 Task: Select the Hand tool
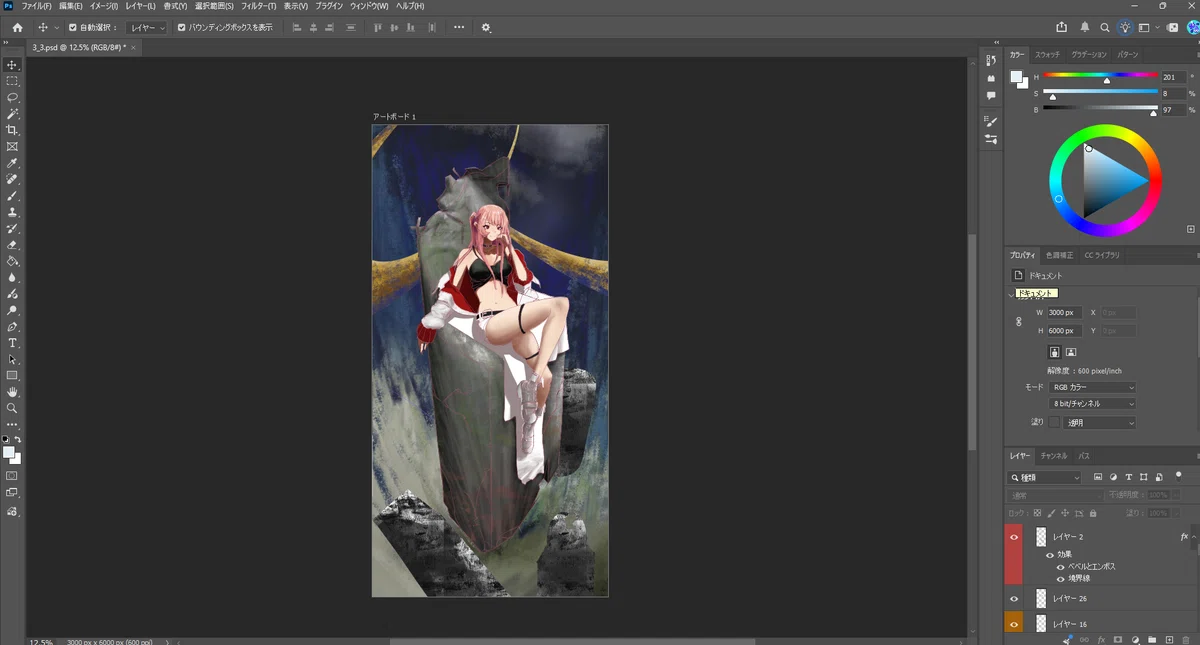[x=12, y=392]
